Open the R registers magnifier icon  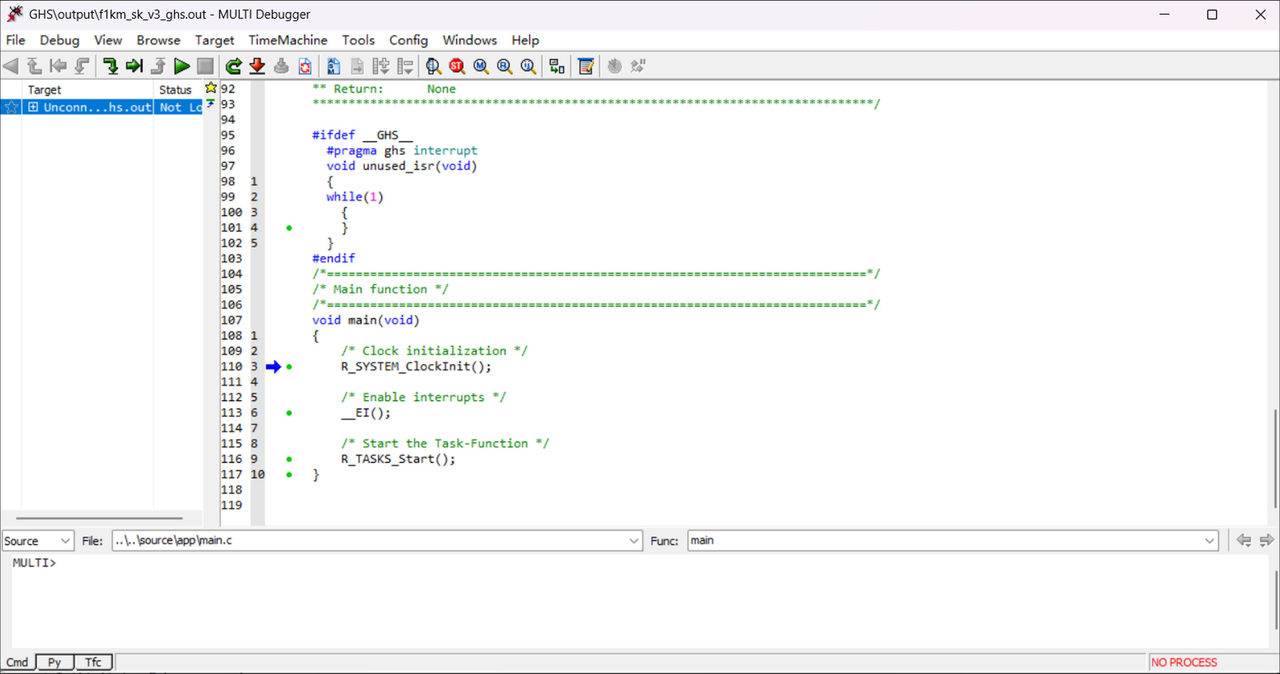505,66
